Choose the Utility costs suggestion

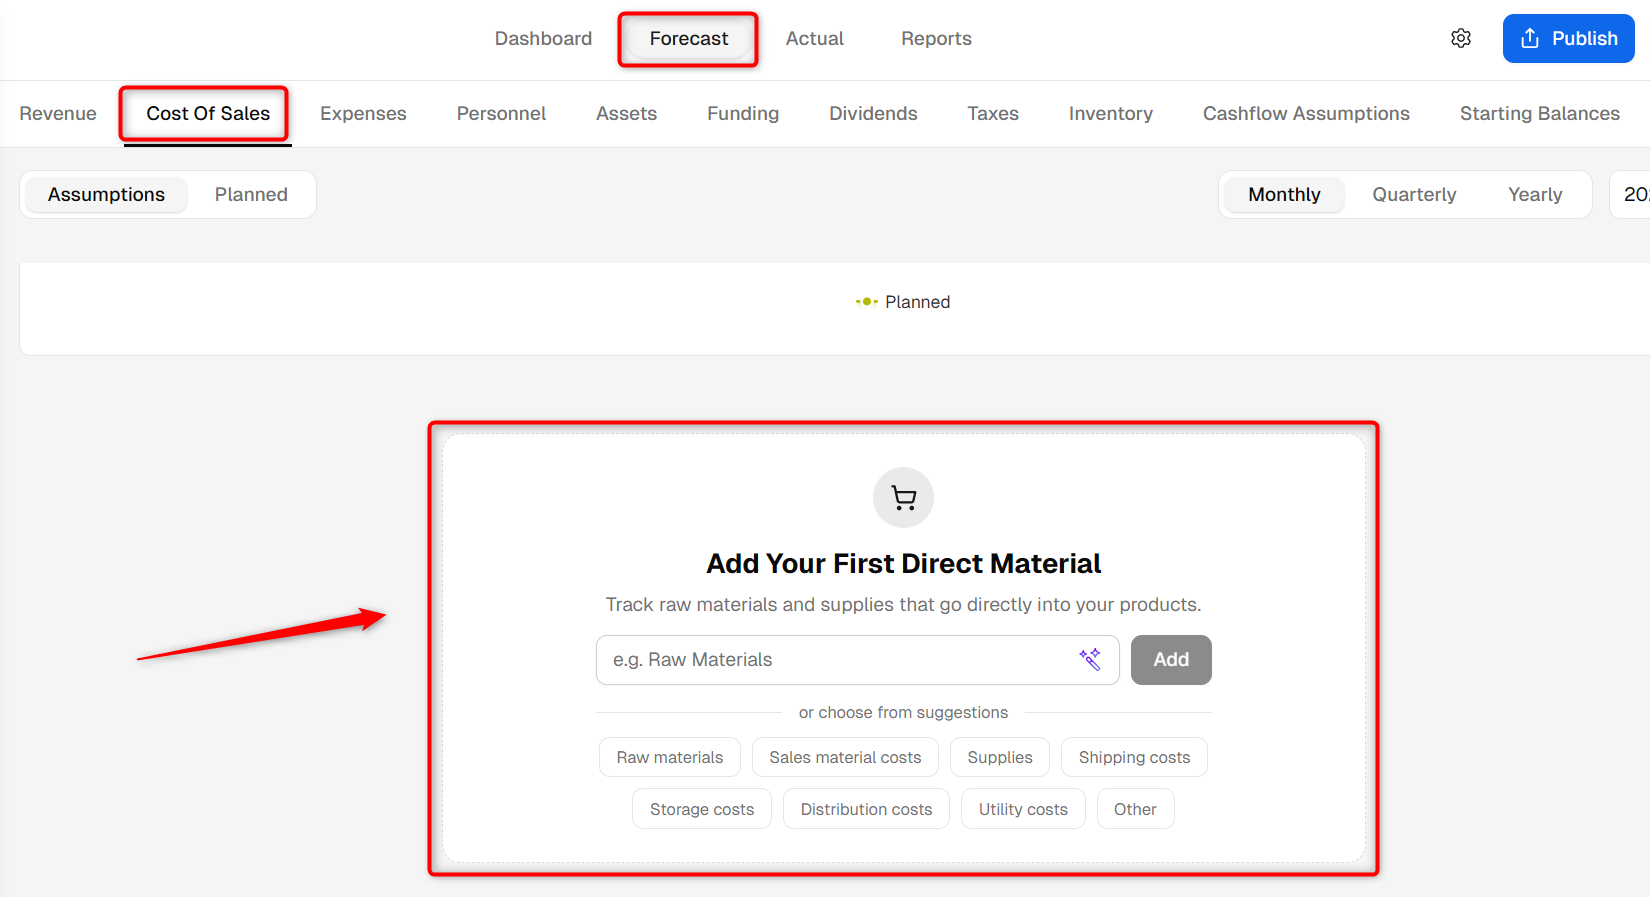point(1023,809)
